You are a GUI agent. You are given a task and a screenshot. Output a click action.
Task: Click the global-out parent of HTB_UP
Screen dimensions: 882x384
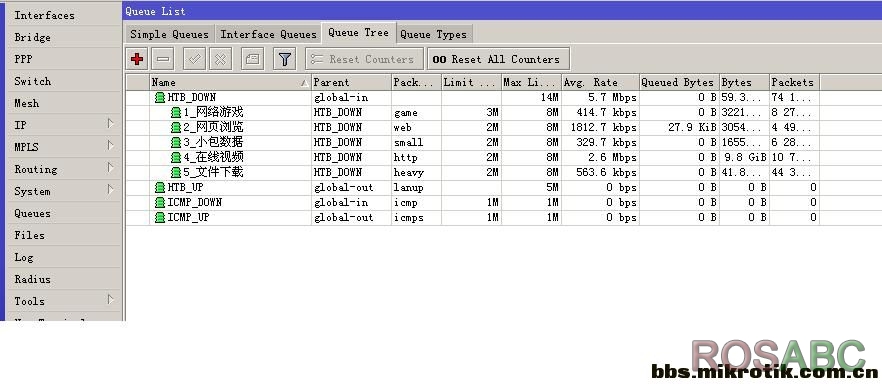coord(351,187)
